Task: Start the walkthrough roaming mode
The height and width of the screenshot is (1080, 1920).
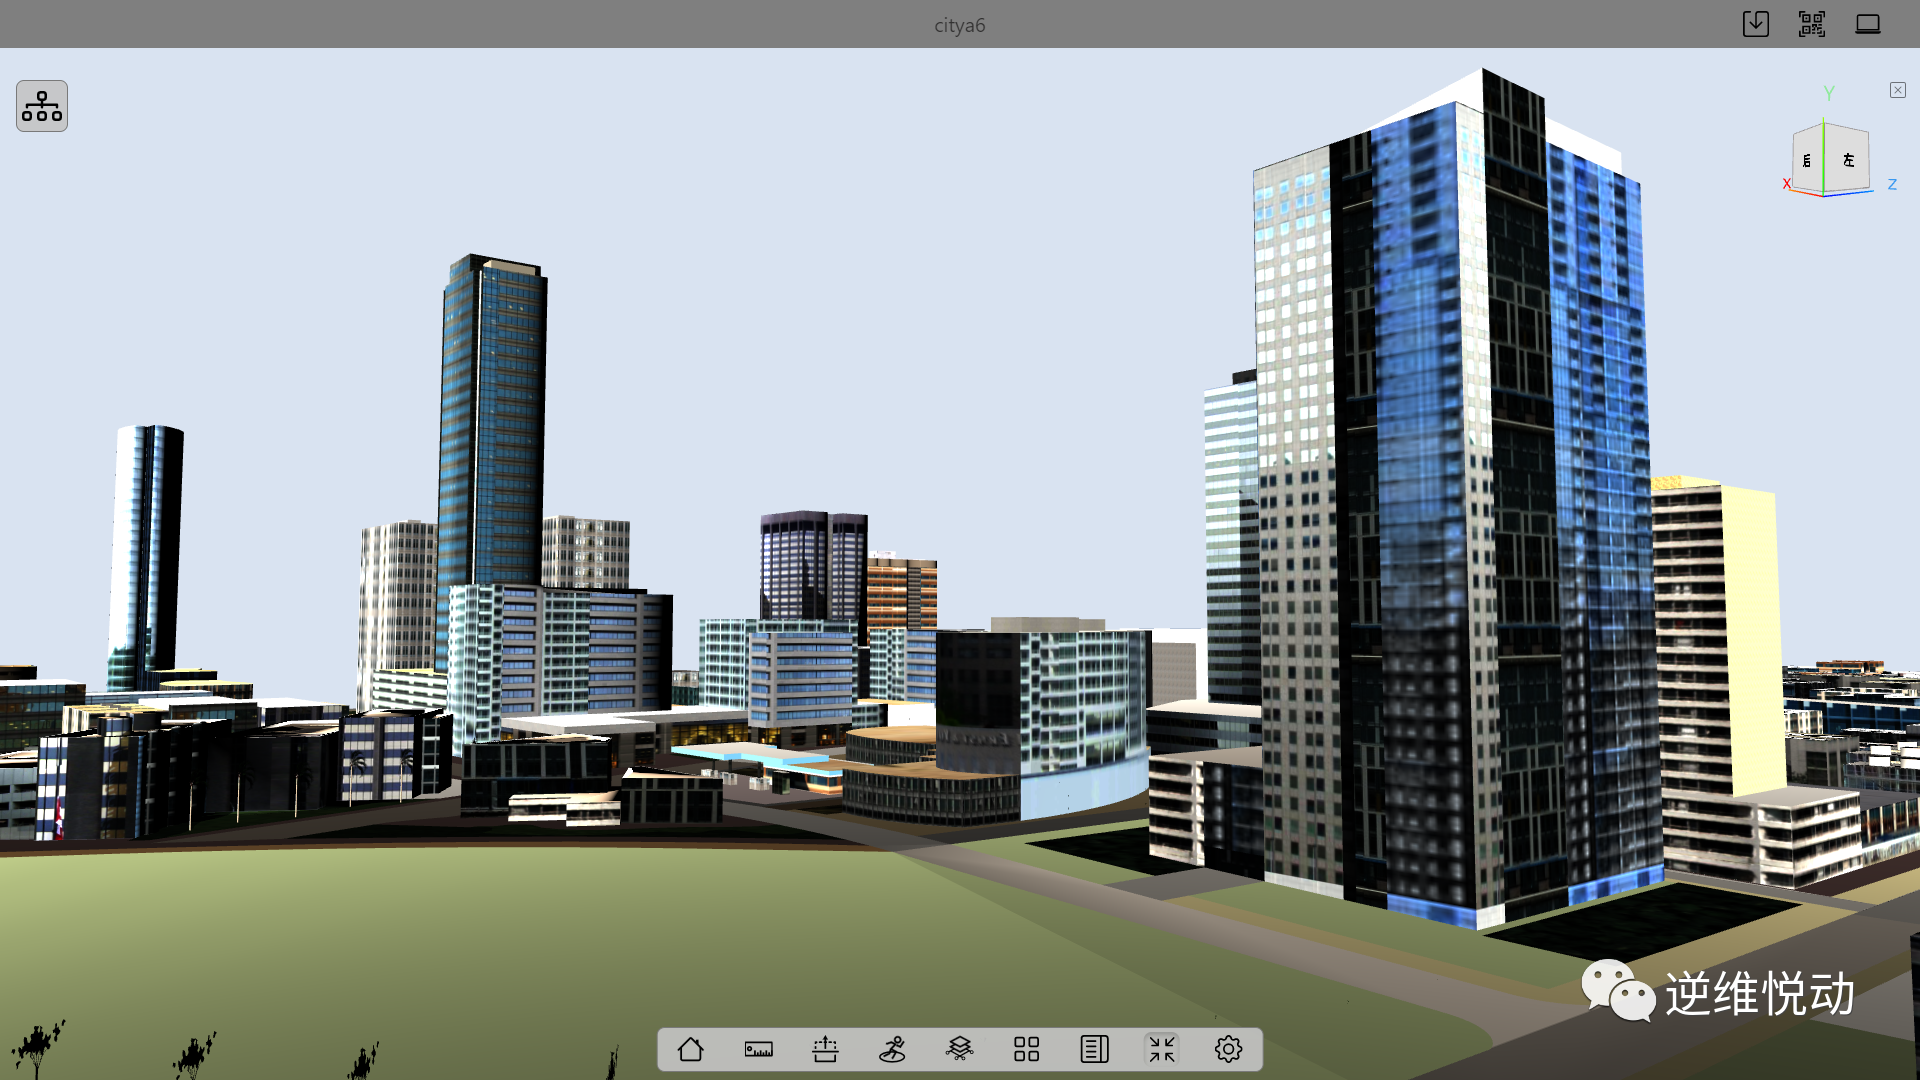Action: (892, 1049)
